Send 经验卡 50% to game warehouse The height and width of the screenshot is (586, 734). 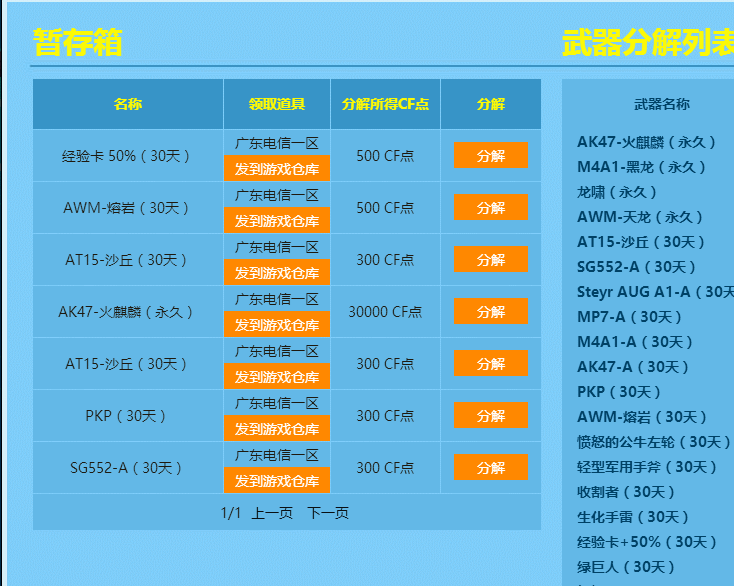[x=277, y=168]
